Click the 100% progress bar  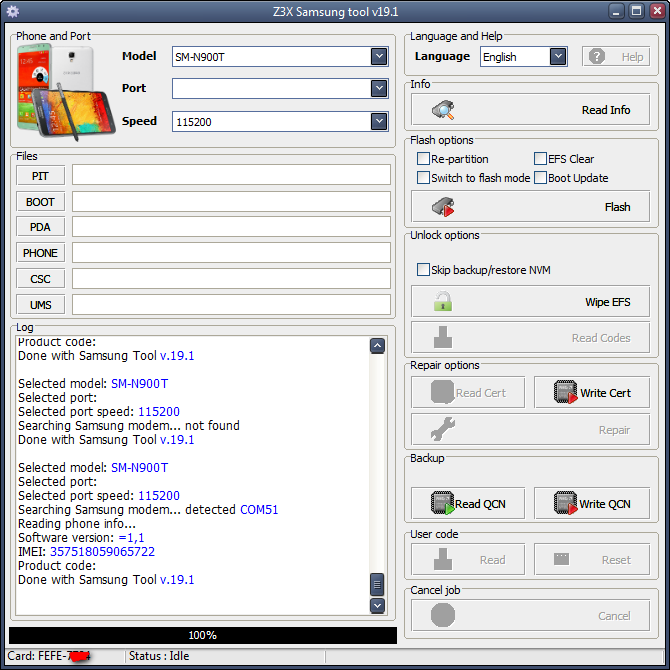pos(203,635)
